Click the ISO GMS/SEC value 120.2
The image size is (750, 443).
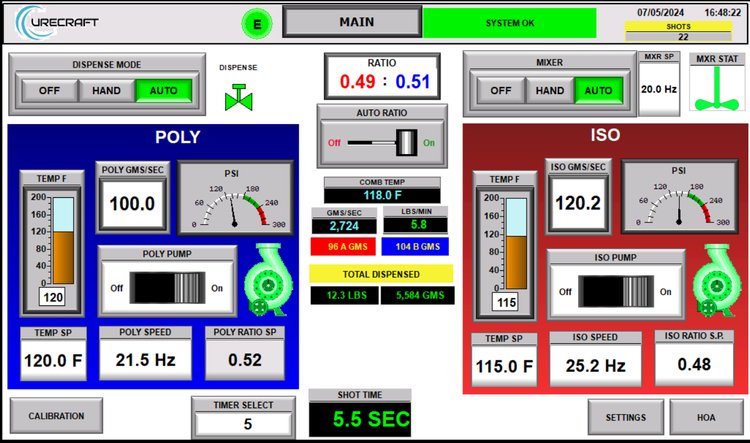coord(578,203)
